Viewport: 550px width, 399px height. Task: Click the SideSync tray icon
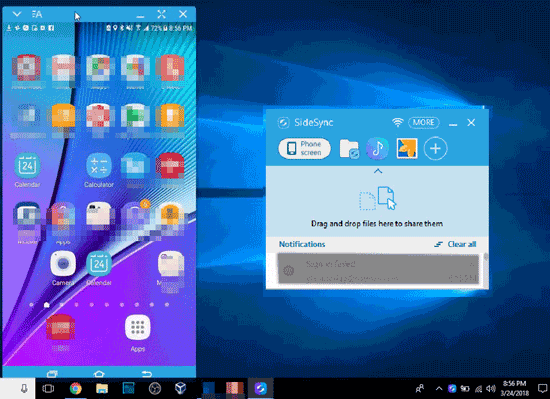[452, 388]
